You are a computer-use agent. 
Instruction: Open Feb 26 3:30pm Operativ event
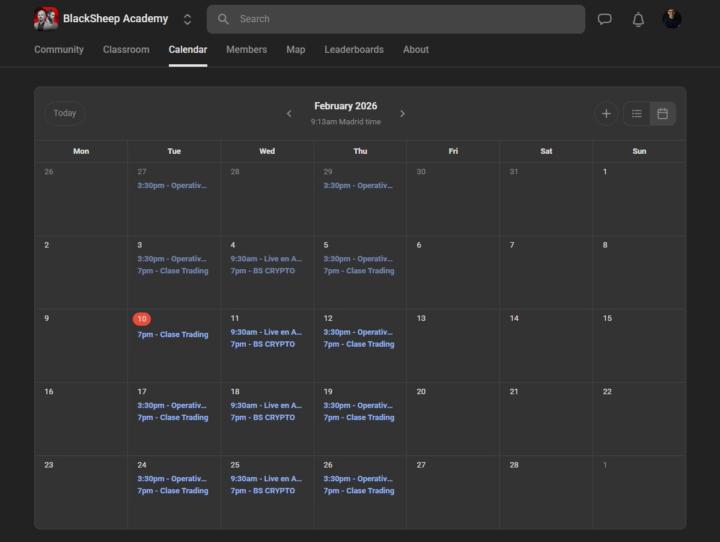358,479
